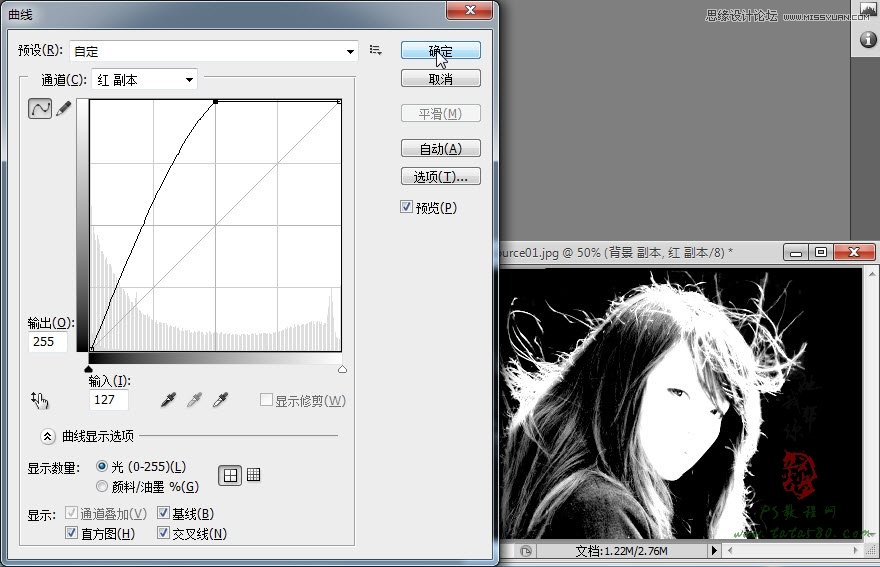This screenshot has height=567, width=880.
Task: Enable the 显示修剪(W) checkbox
Action: point(267,400)
